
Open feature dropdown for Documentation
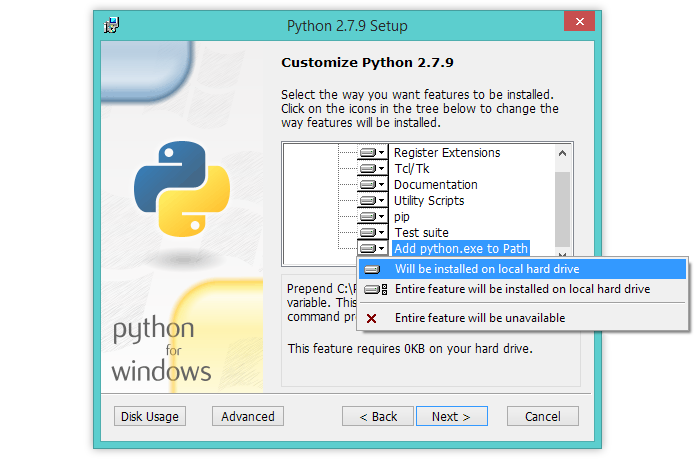(x=372, y=185)
